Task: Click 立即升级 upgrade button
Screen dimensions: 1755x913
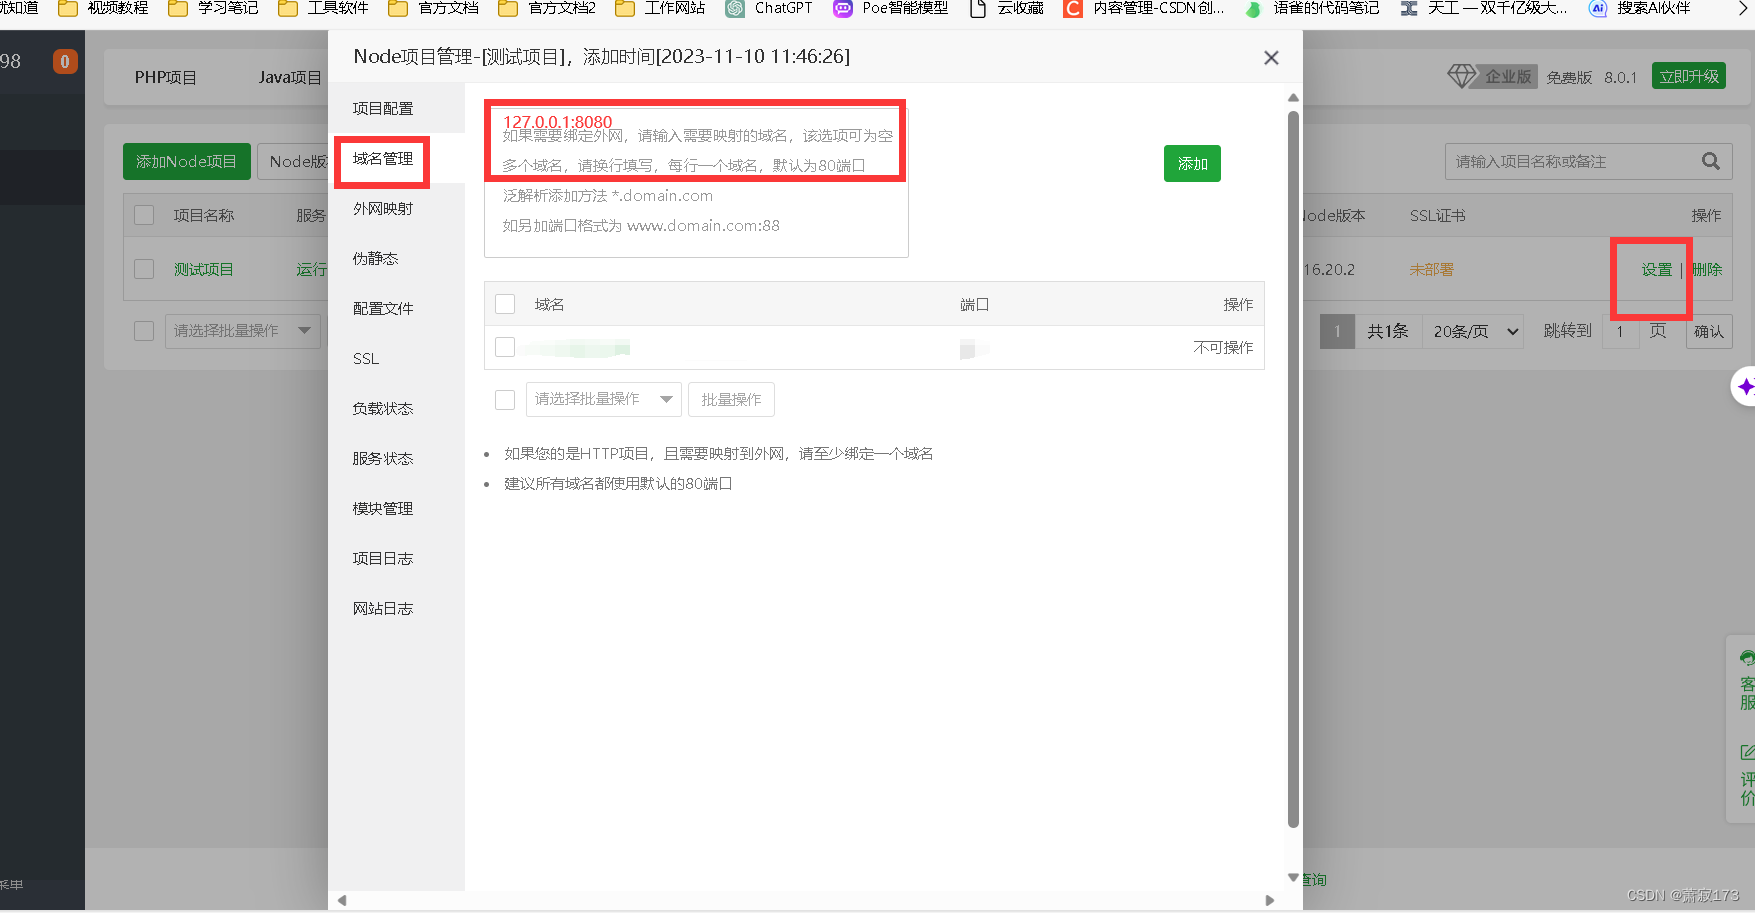Action: pyautogui.click(x=1689, y=76)
